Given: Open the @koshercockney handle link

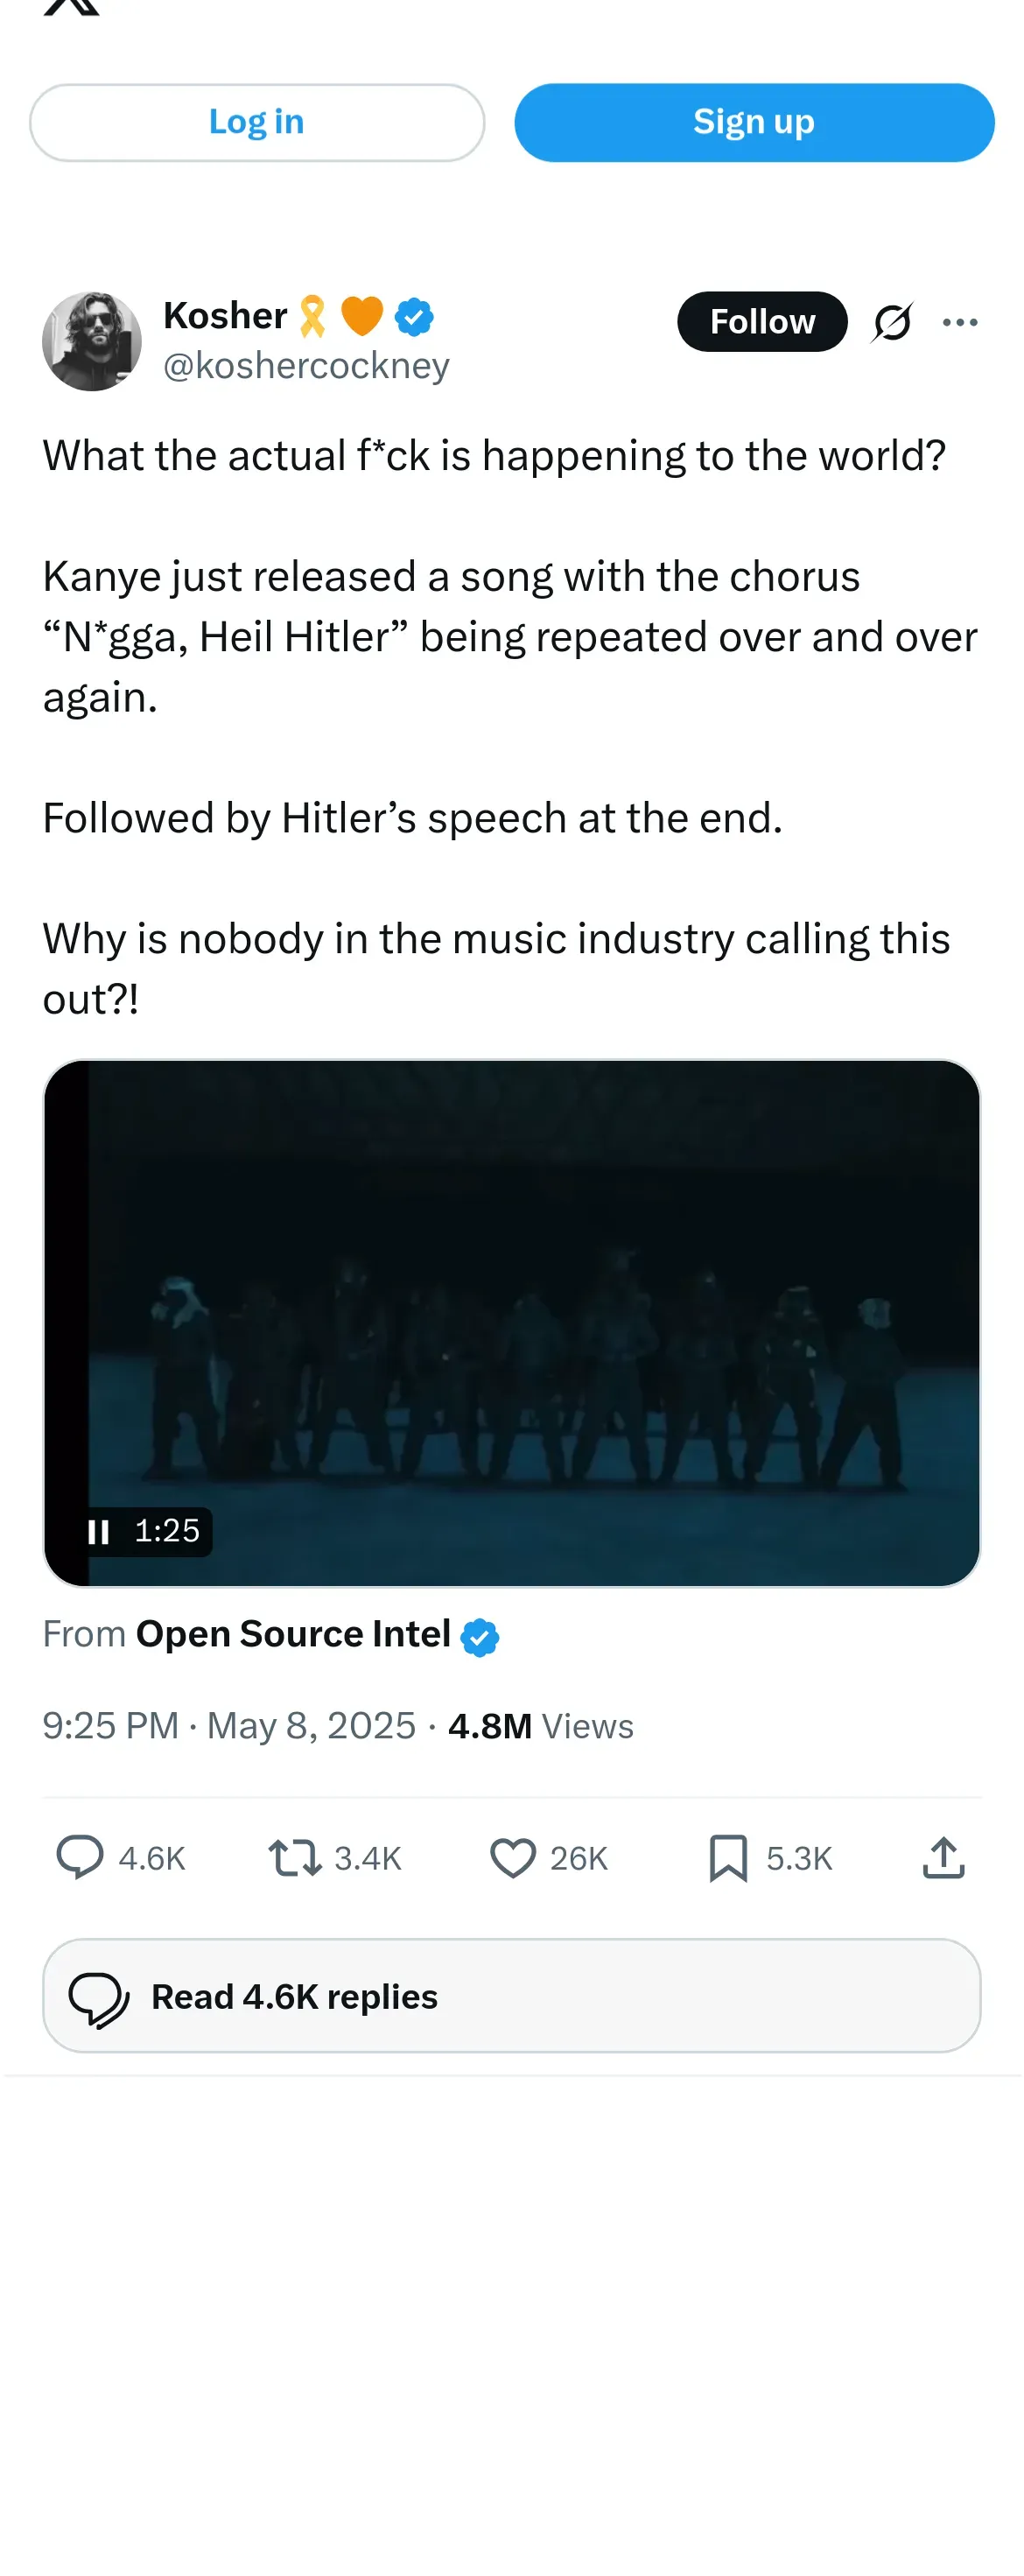Looking at the screenshot, I should tap(306, 366).
